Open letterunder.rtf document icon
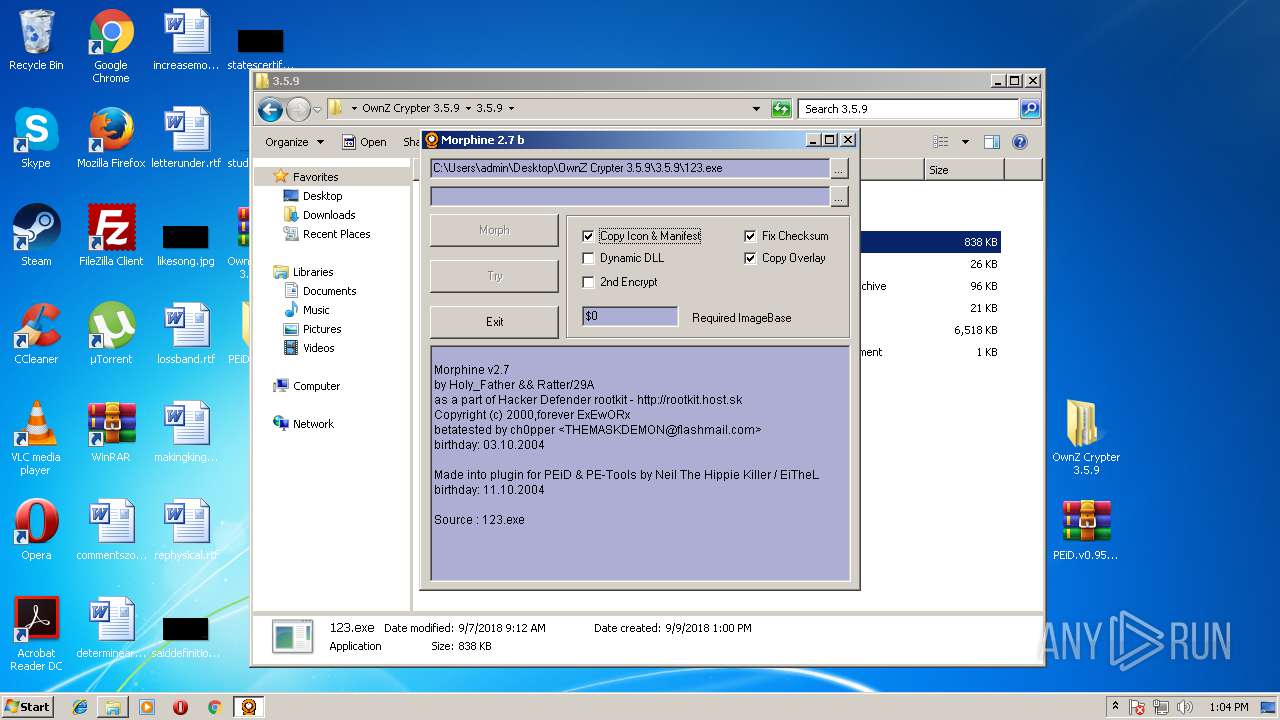Viewport: 1280px width, 720px height. pyautogui.click(x=186, y=138)
